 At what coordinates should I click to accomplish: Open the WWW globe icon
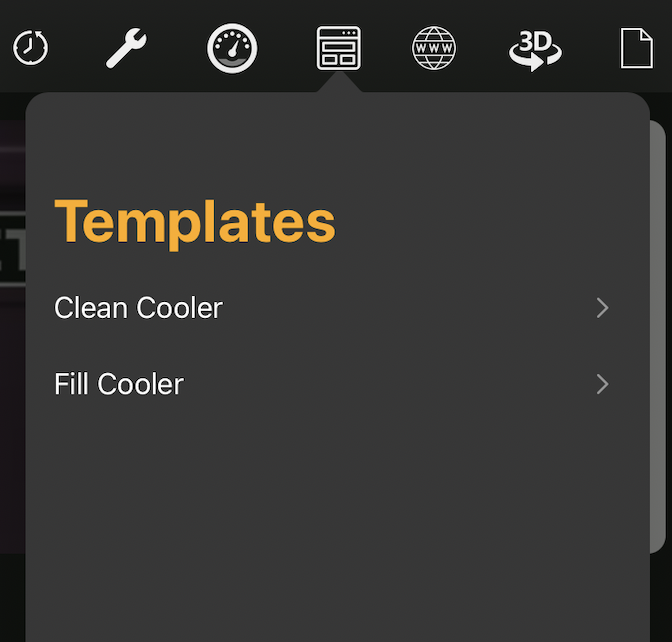pos(434,48)
